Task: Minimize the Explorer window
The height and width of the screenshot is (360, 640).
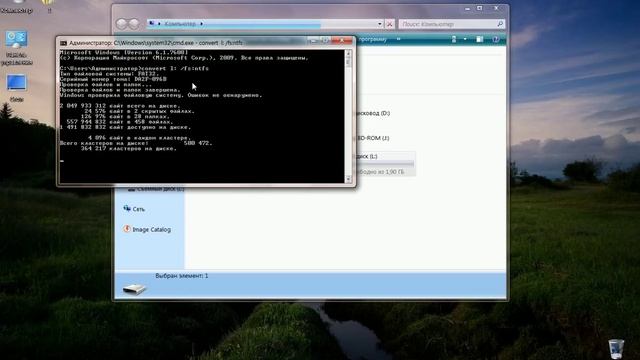Action: [467, 8]
